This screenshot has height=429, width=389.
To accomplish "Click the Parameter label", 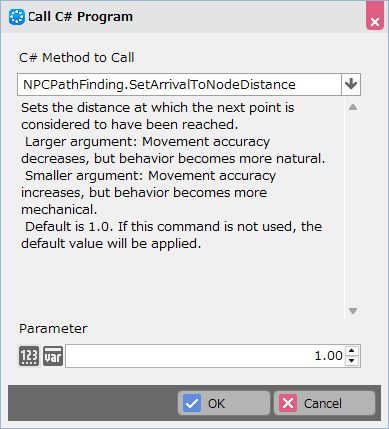I will (x=53, y=329).
